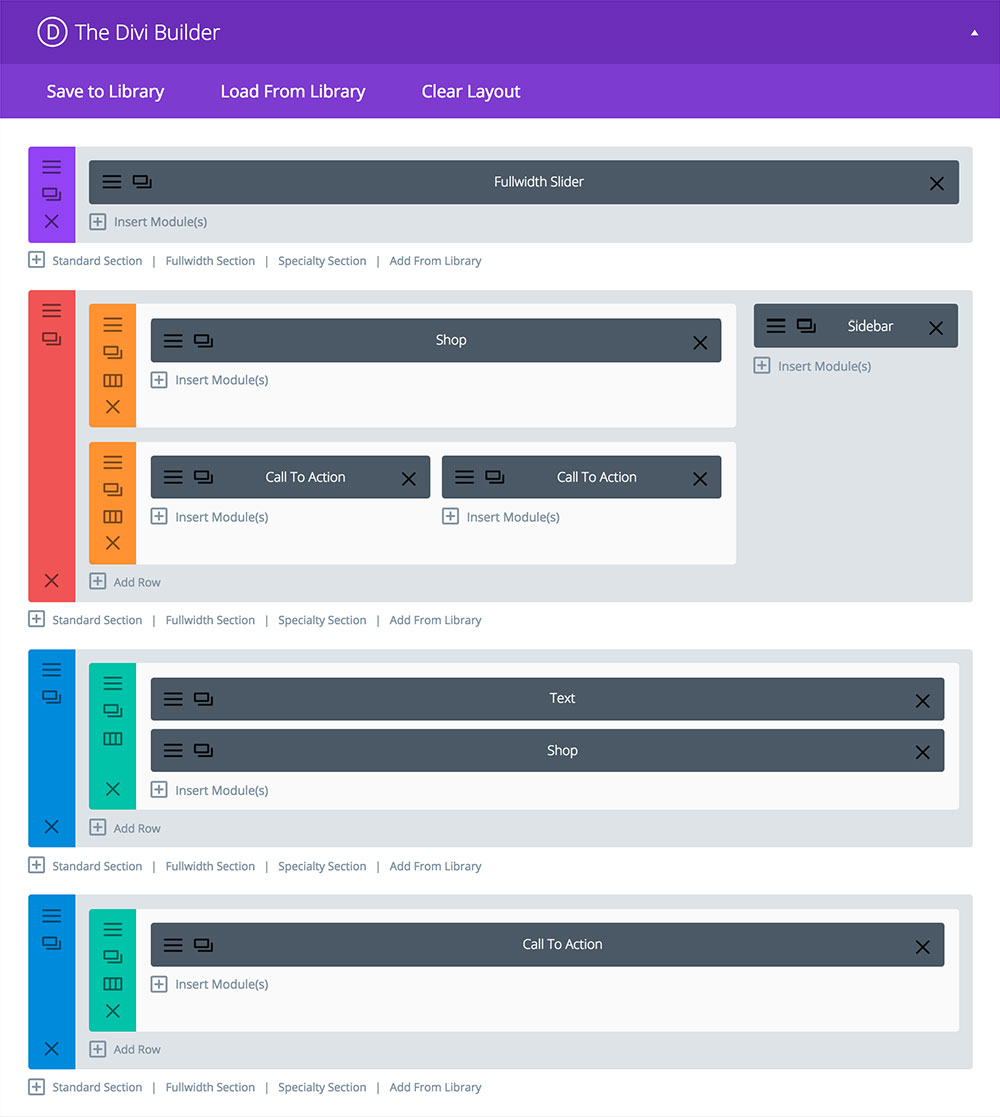Delete the red section using its X icon
Image resolution: width=1000 pixels, height=1117 pixels.
51,581
